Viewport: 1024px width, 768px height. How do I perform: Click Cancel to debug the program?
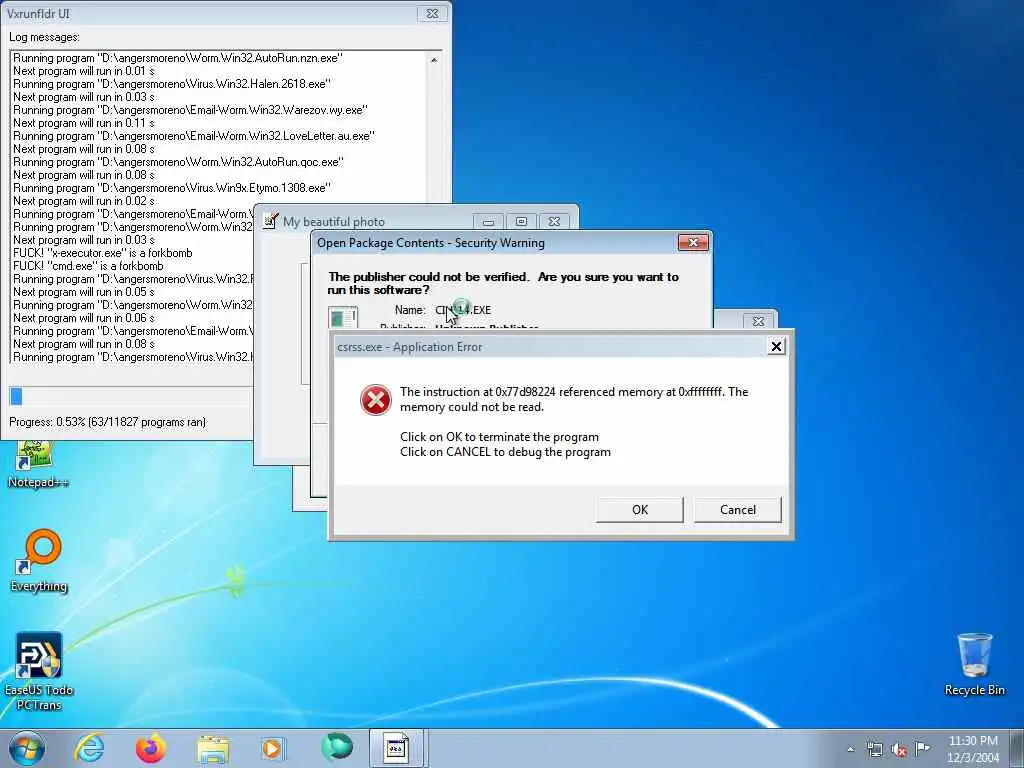(x=737, y=509)
